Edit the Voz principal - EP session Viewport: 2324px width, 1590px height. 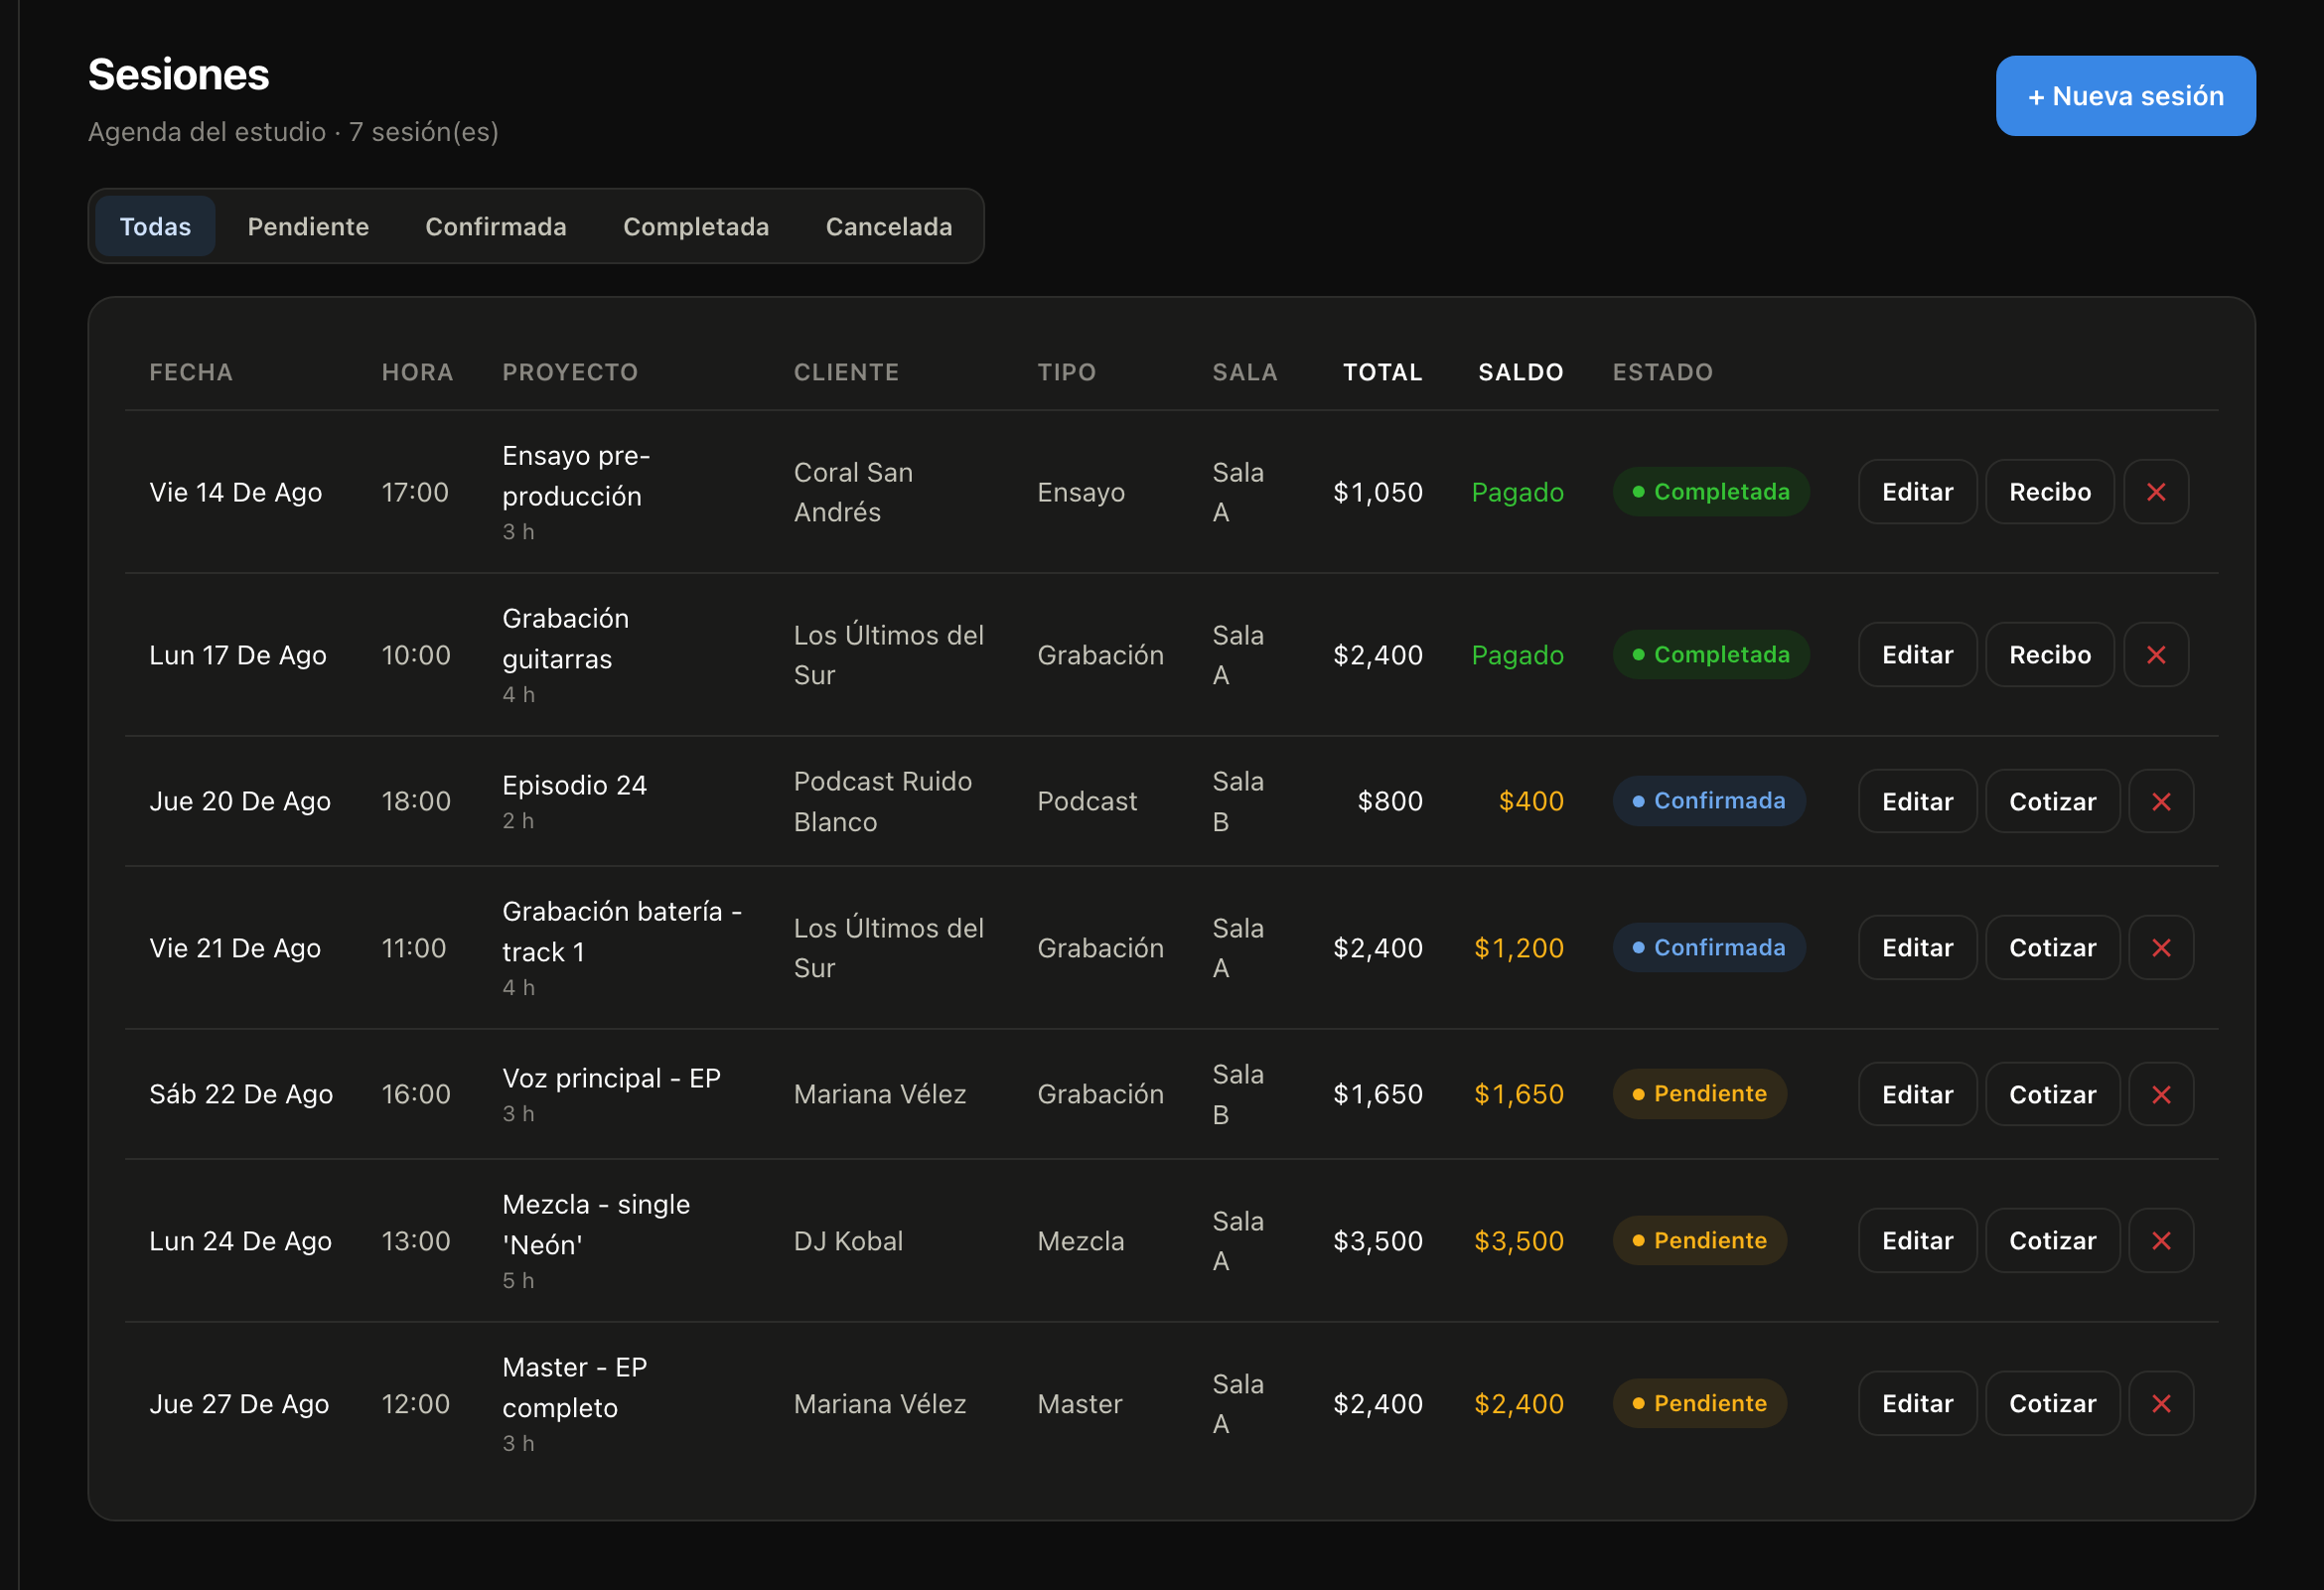pyautogui.click(x=1917, y=1094)
